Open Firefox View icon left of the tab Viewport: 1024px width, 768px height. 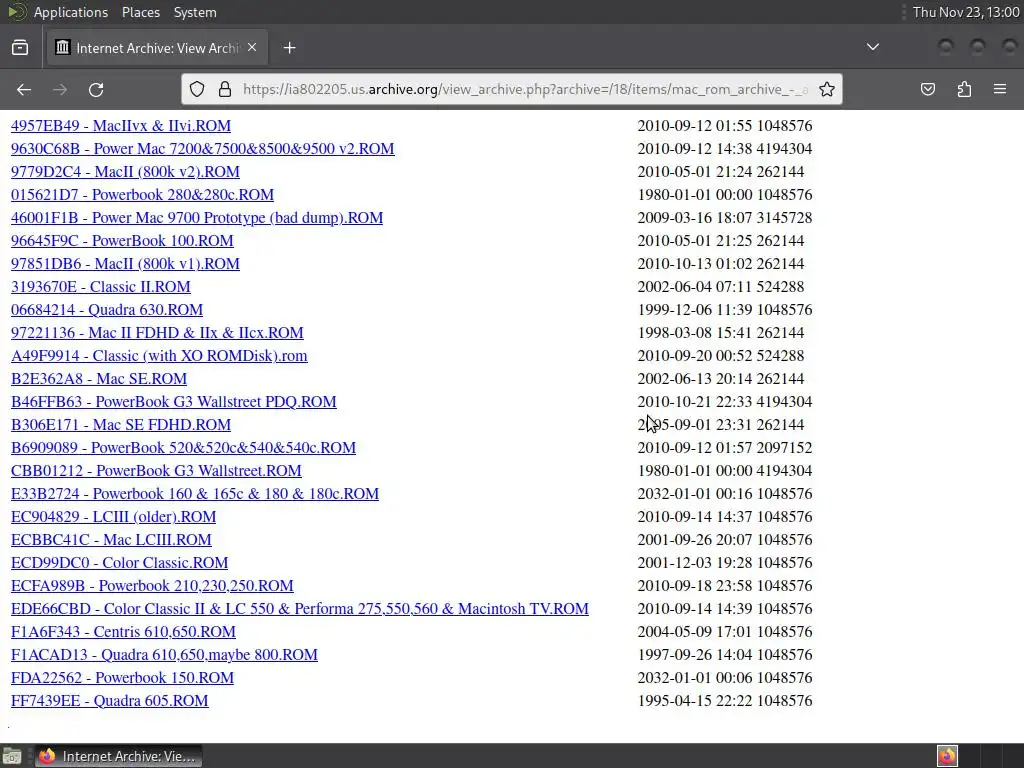click(x=20, y=48)
